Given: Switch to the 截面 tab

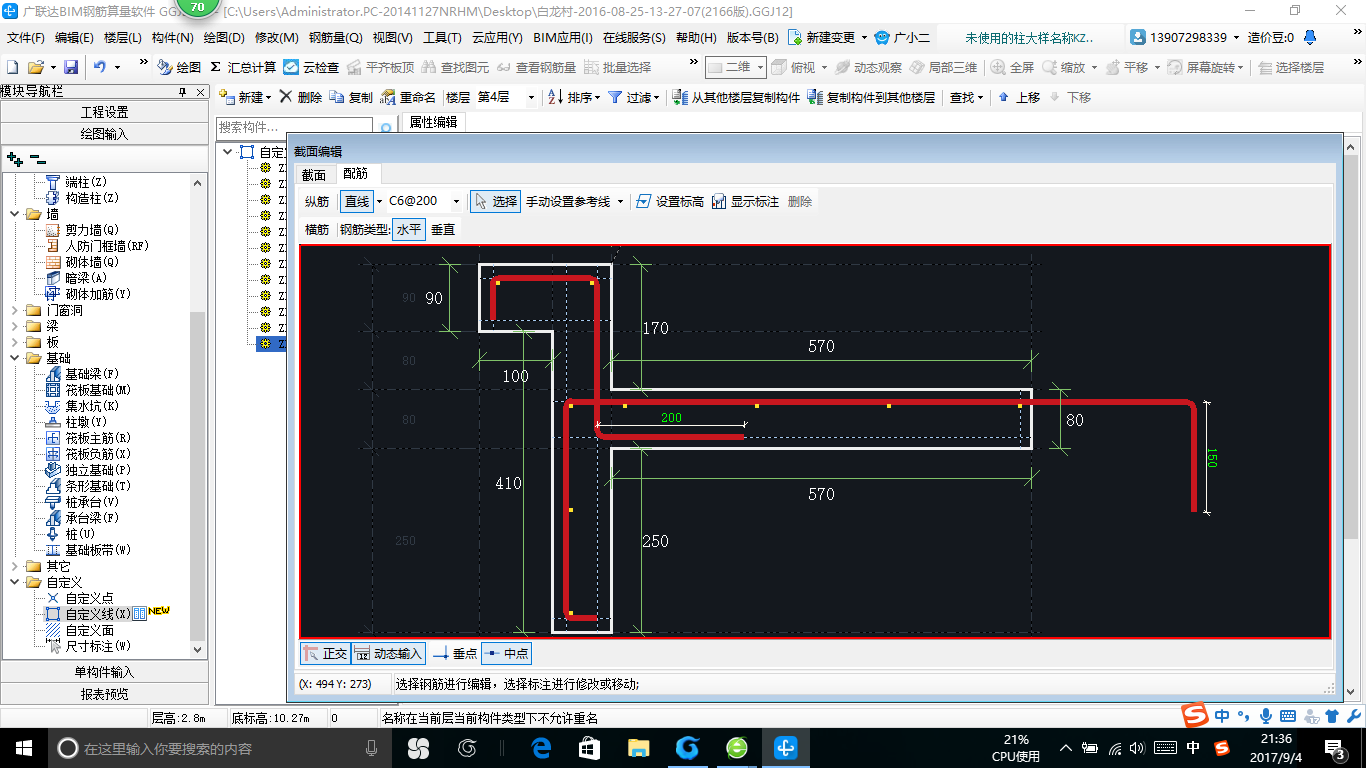Looking at the screenshot, I should click(x=313, y=175).
